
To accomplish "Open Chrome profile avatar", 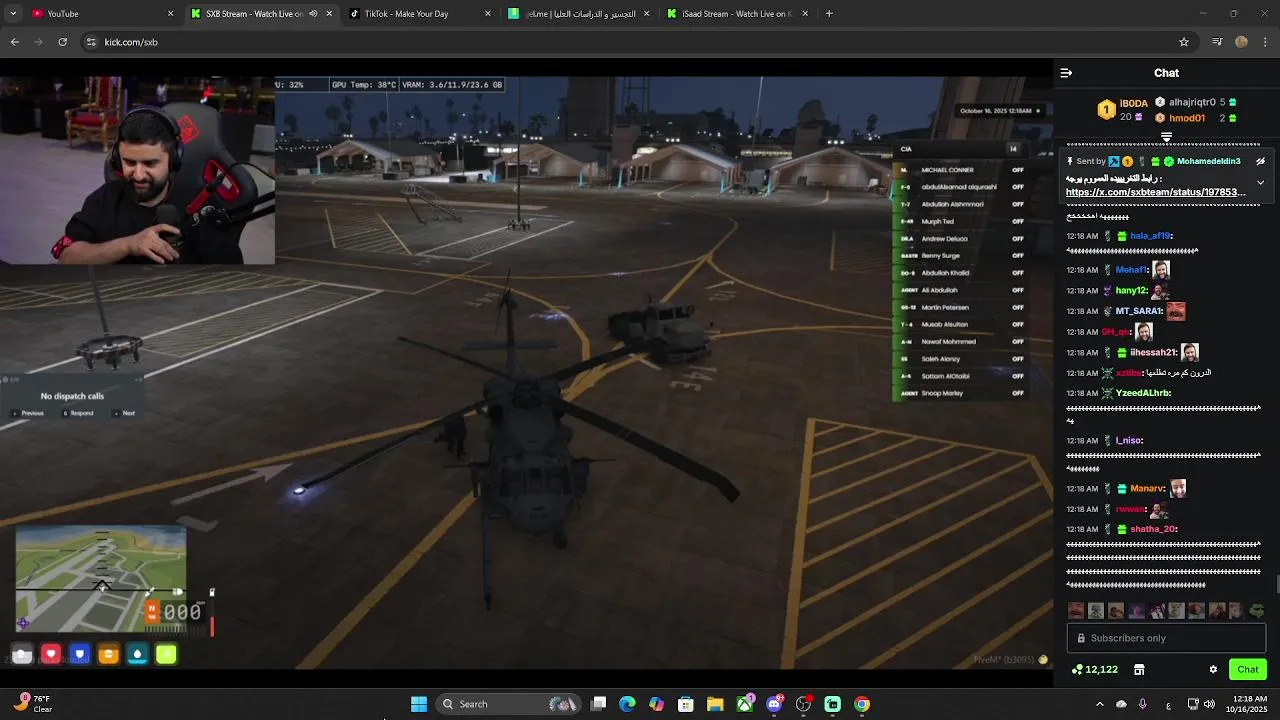I will pos(1241,42).
